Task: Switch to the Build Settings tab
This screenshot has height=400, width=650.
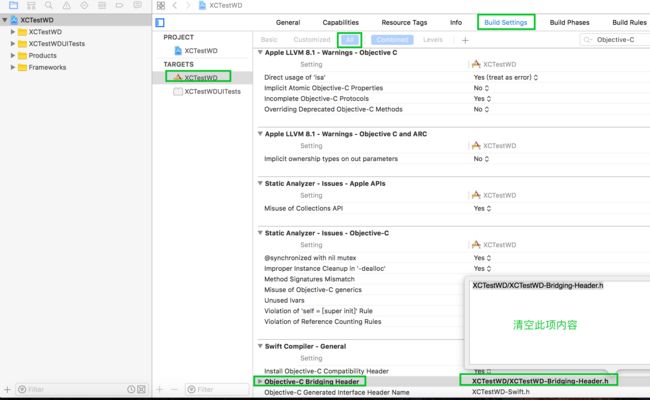Action: pos(505,22)
